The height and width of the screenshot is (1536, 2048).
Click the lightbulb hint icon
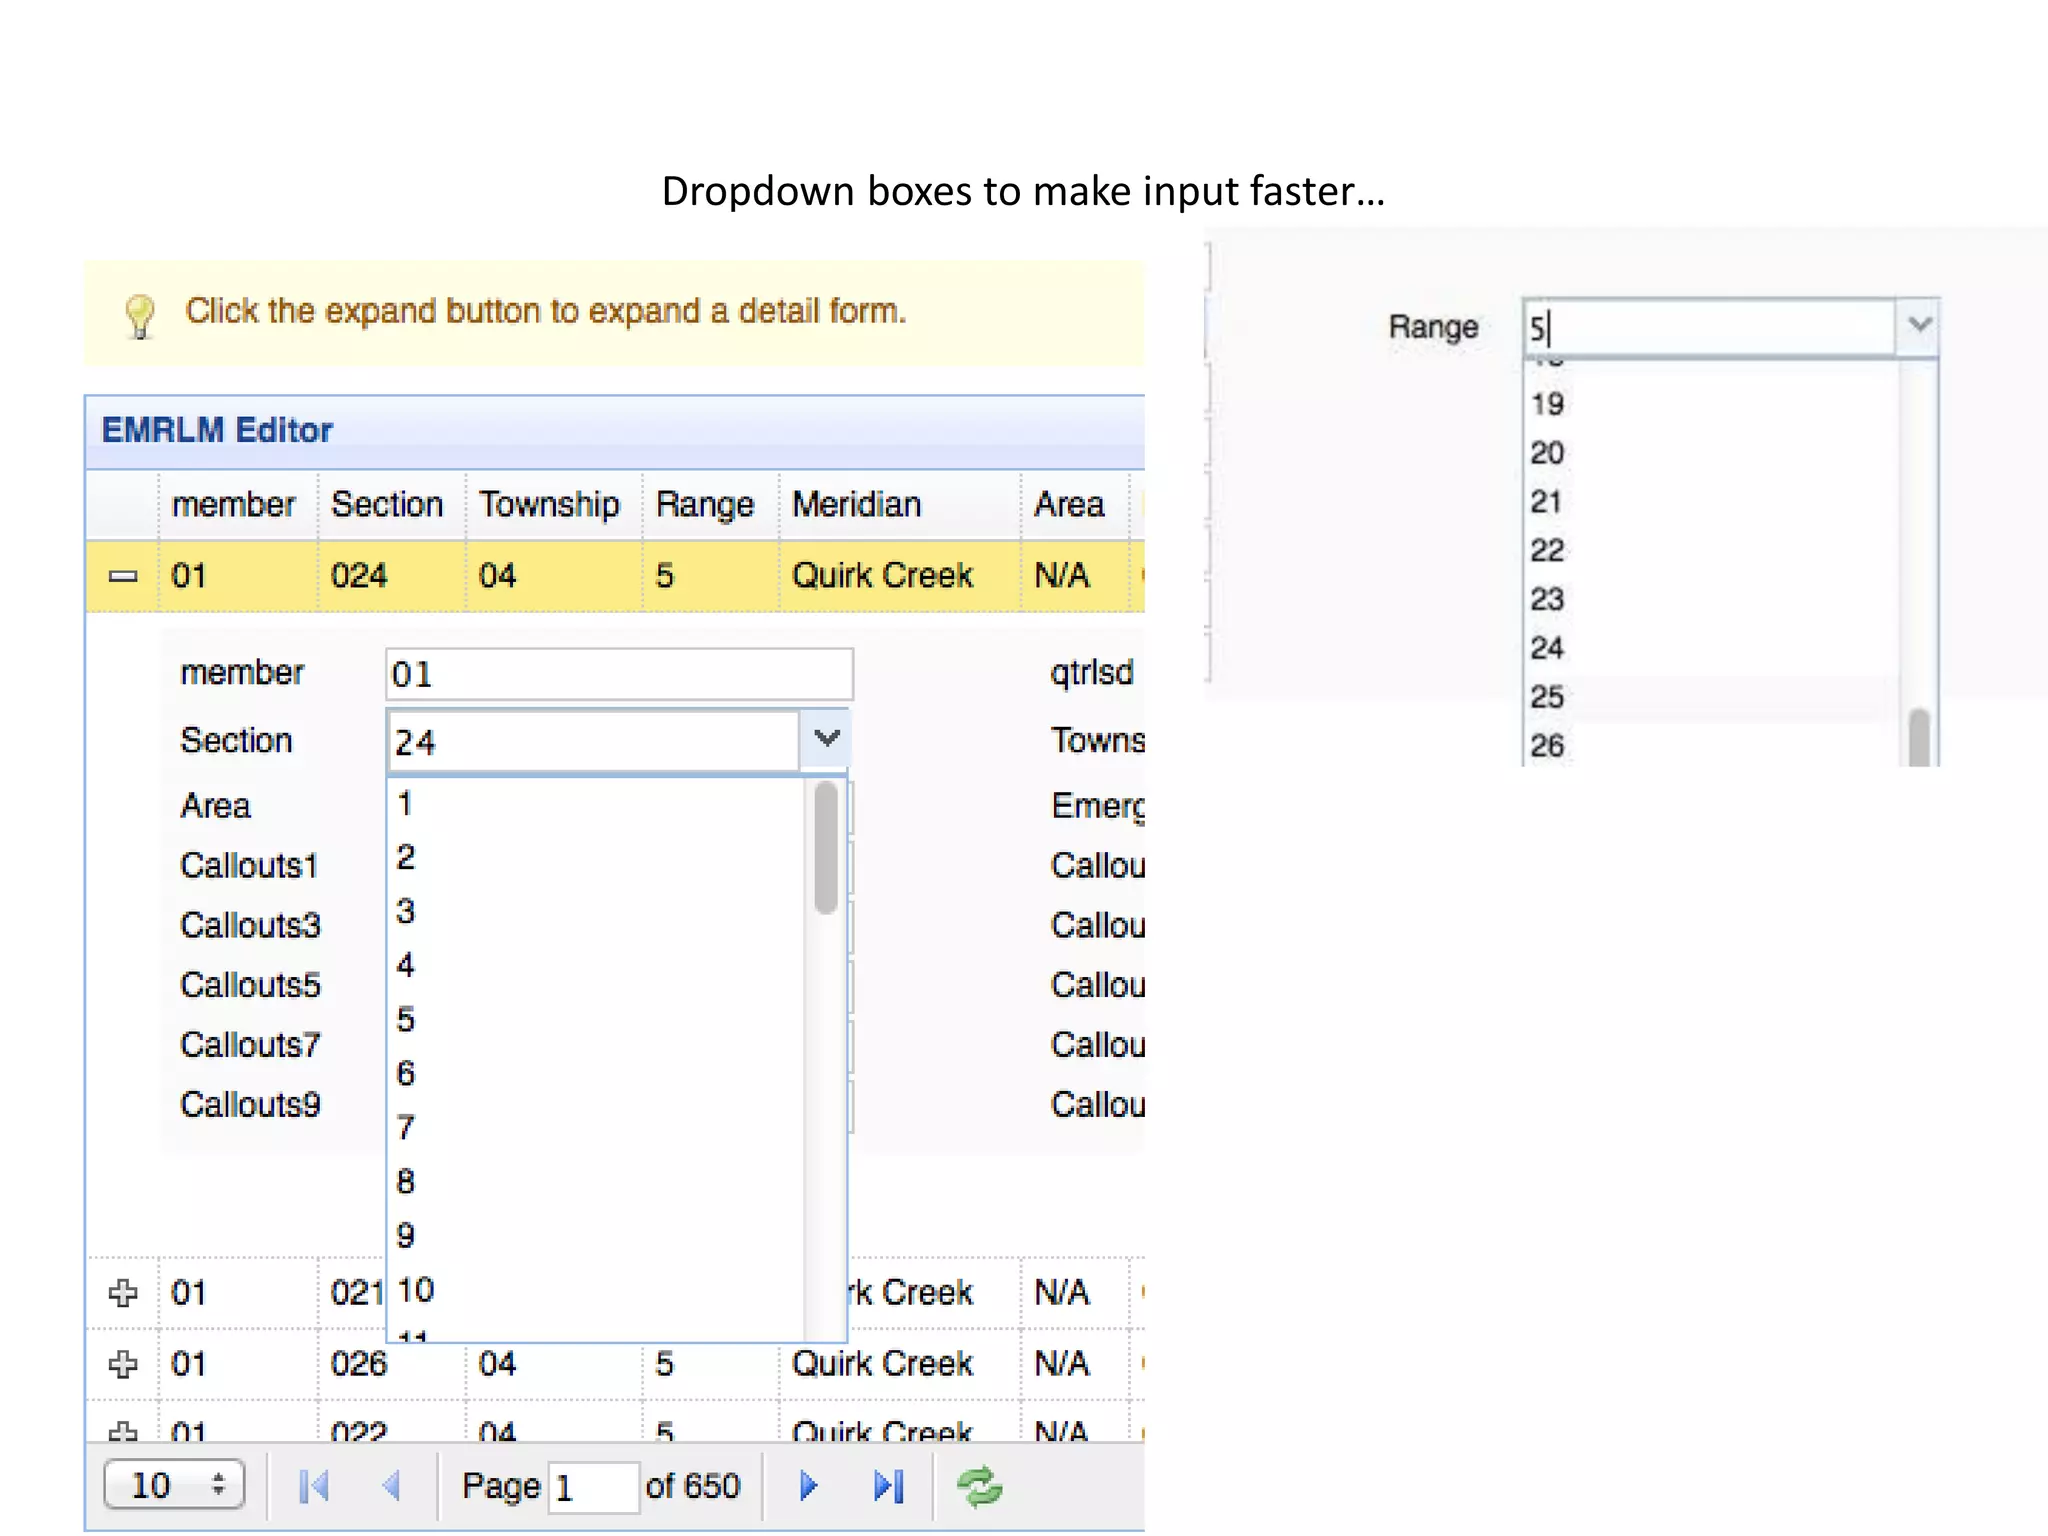point(140,316)
